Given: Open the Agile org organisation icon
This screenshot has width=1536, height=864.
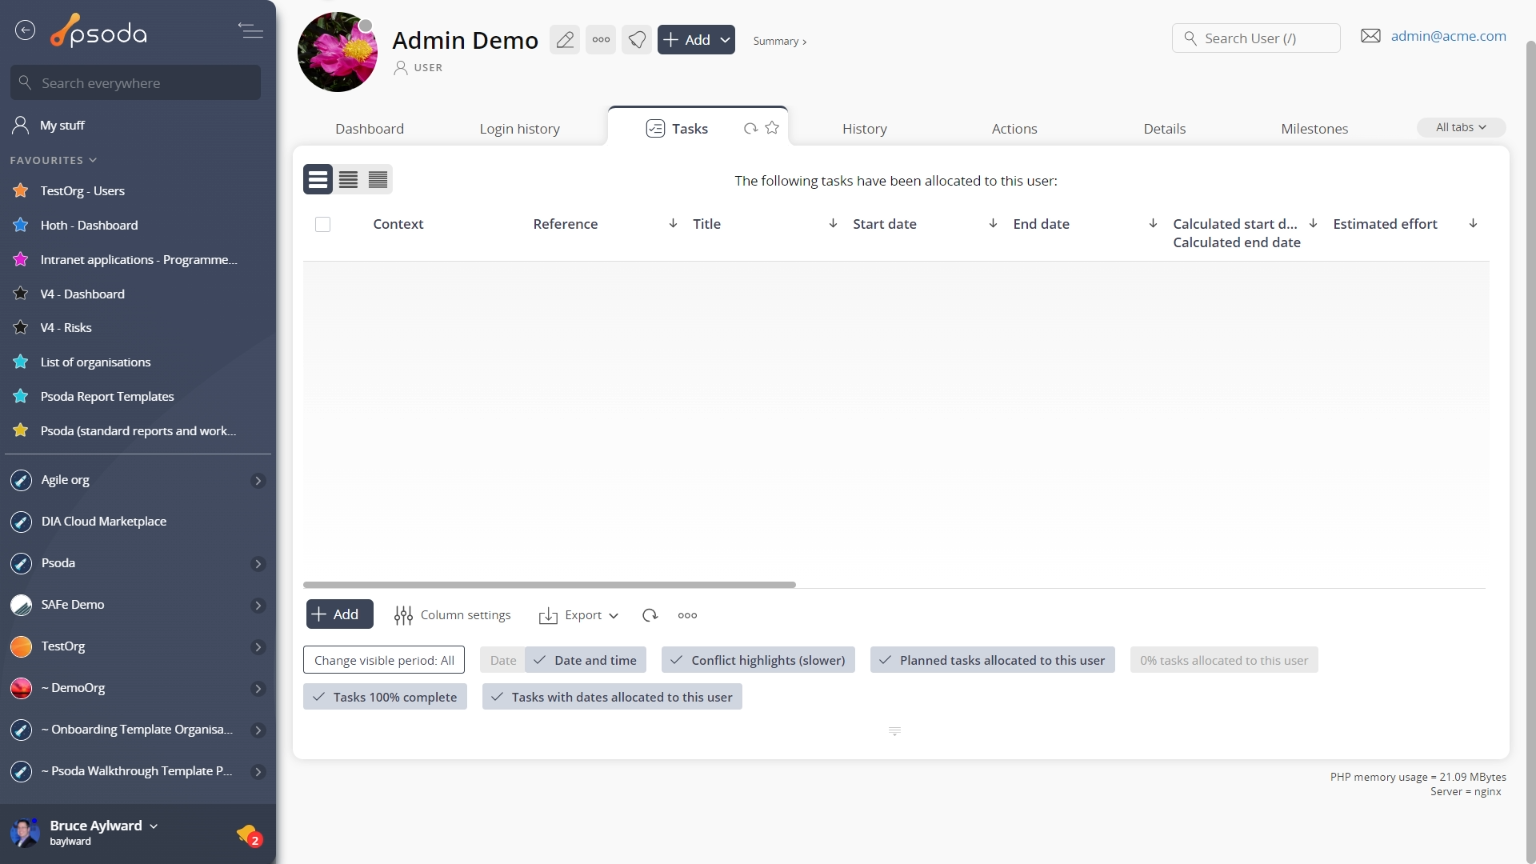Looking at the screenshot, I should [21, 481].
